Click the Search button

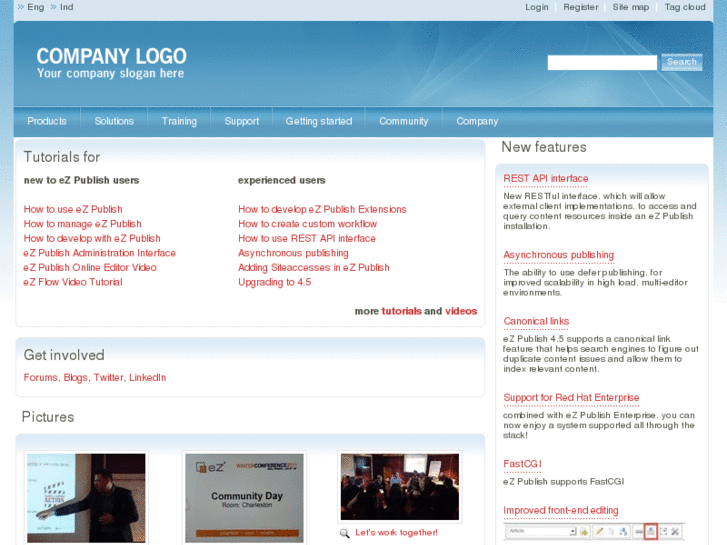[682, 62]
